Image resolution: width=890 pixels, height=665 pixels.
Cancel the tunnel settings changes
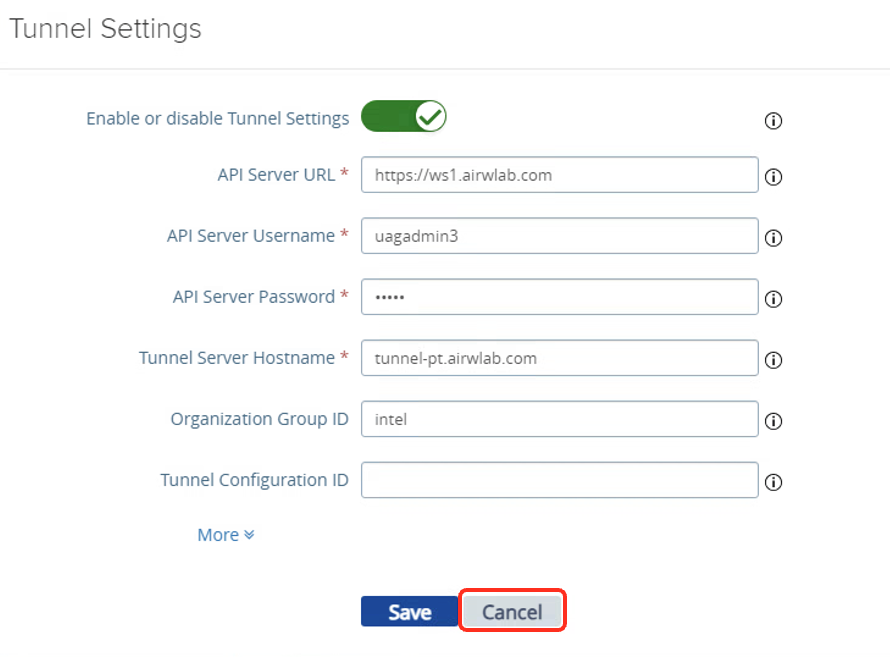point(512,612)
